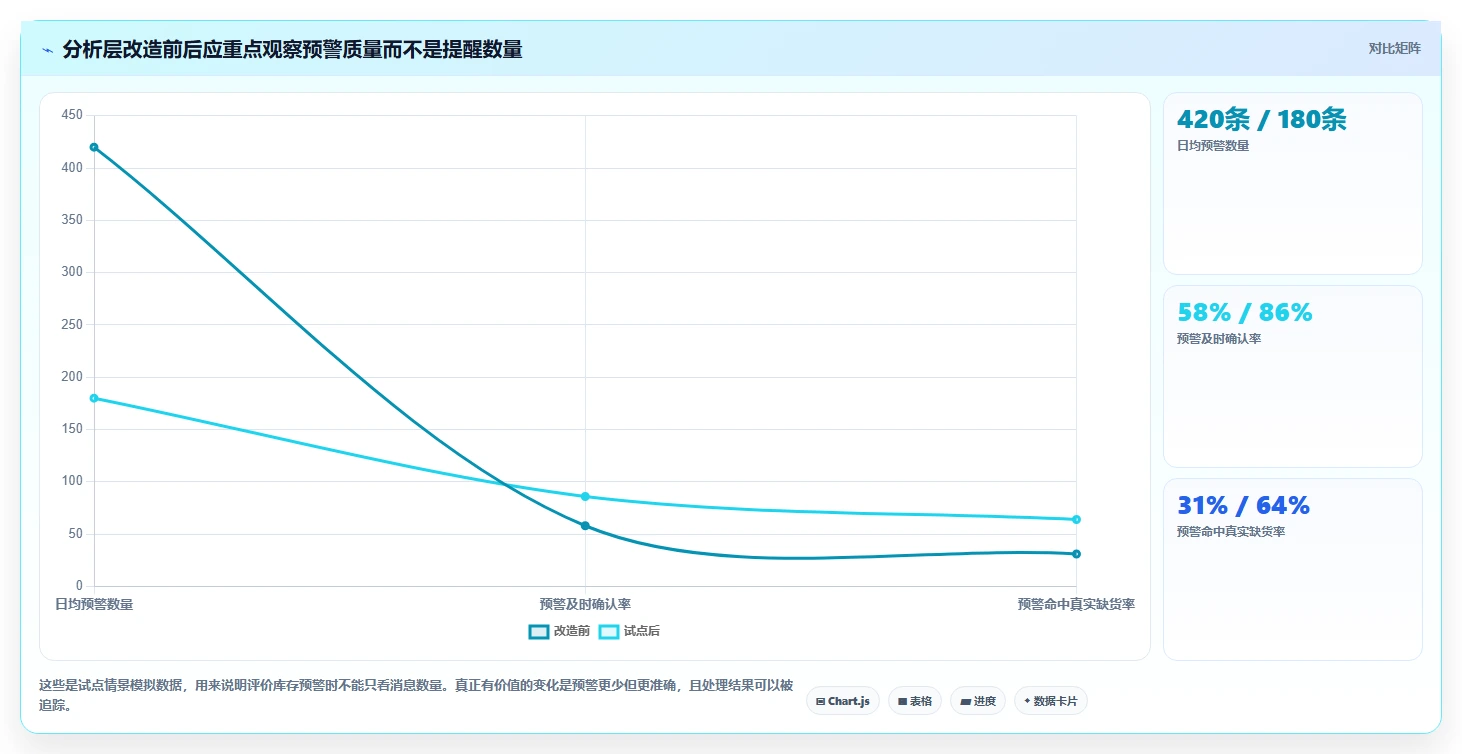Image resolution: width=1462 pixels, height=754 pixels.
Task: Click the 试点后 legend color box
Action: pos(609,631)
